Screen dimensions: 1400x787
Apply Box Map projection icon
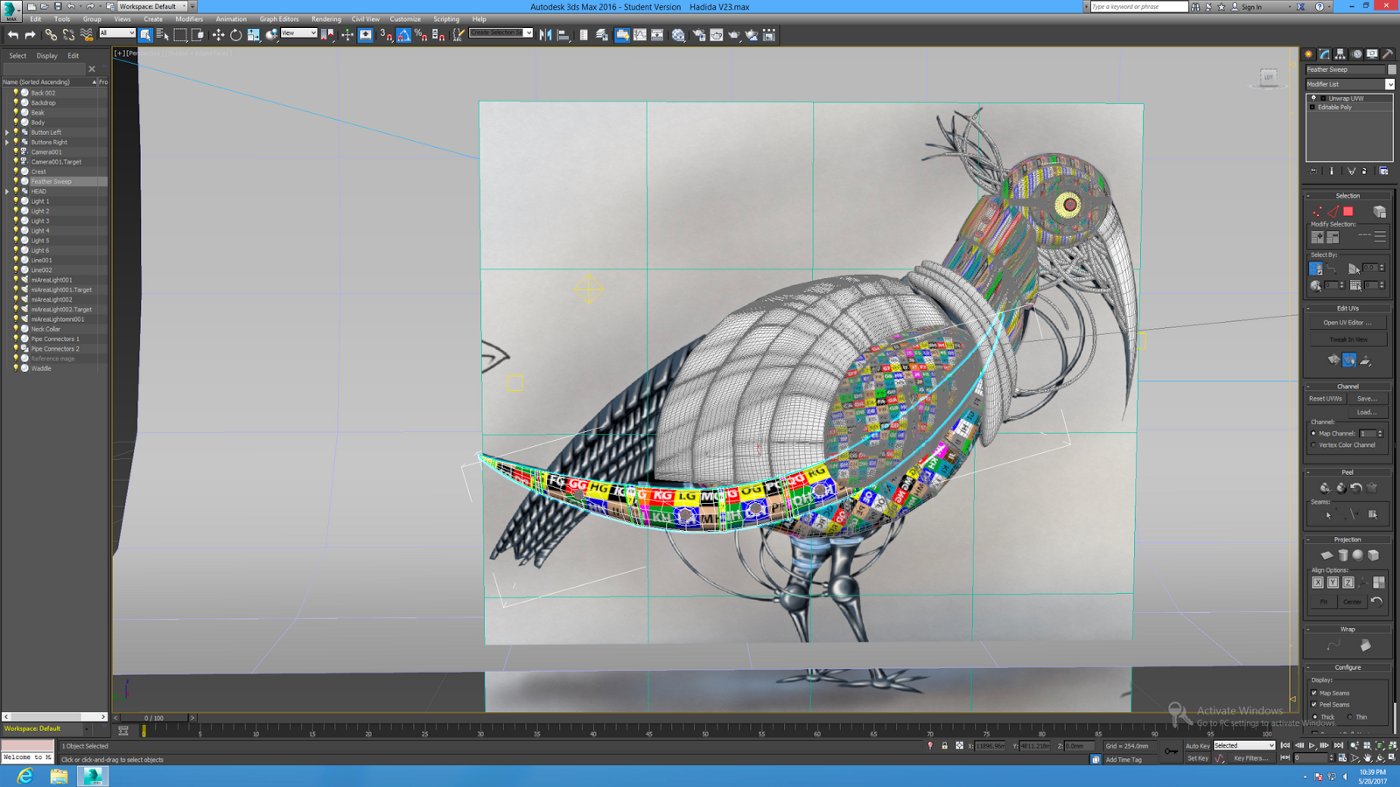click(x=1373, y=555)
